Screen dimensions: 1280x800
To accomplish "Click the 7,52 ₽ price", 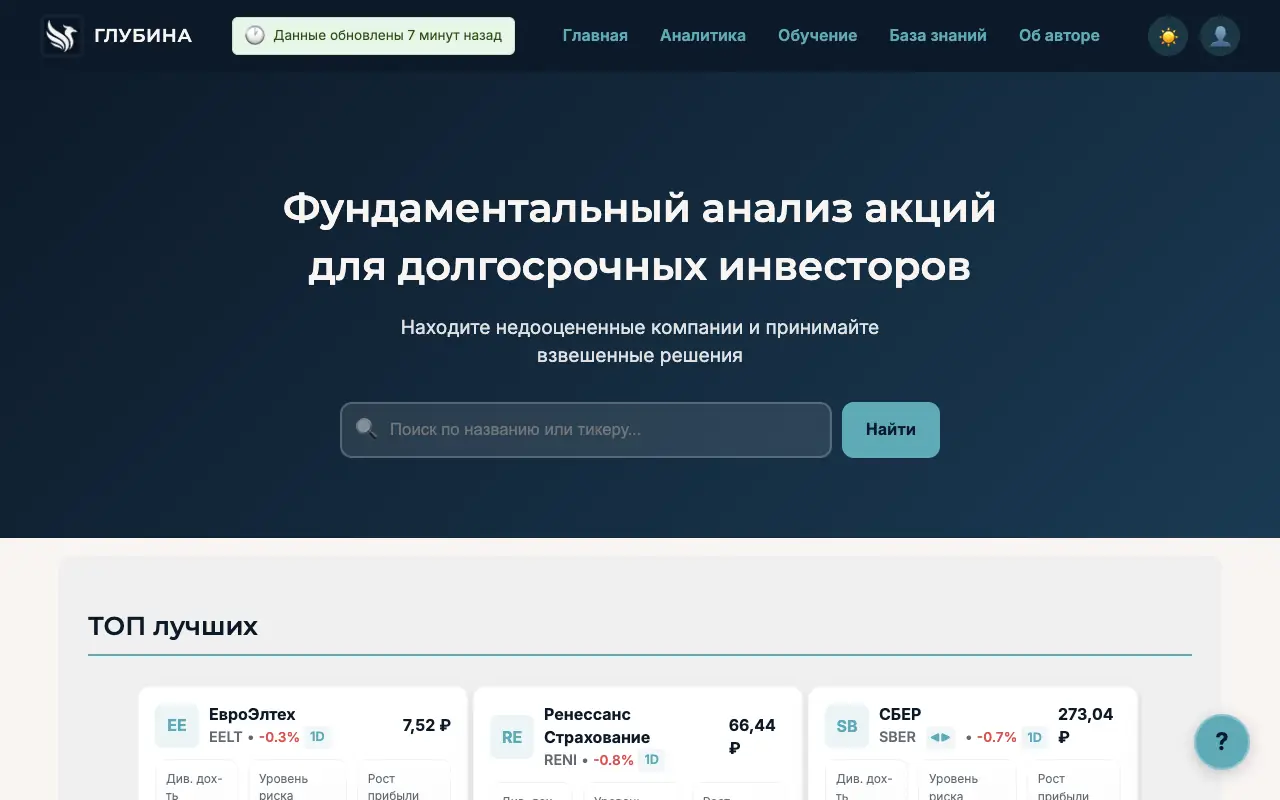I will click(x=426, y=726).
